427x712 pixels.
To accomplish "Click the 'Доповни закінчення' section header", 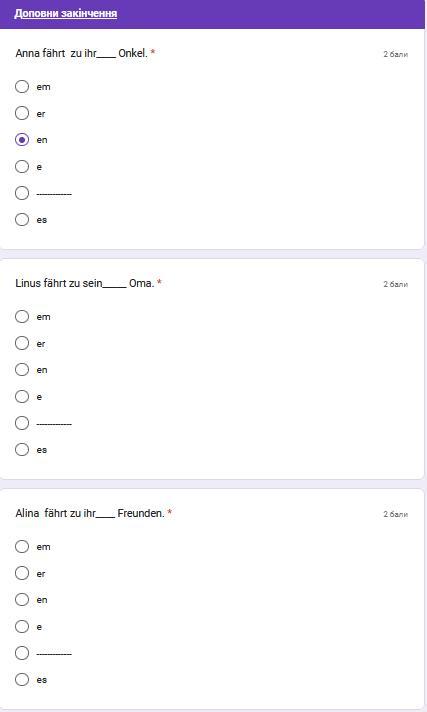I will pyautogui.click(x=65, y=13).
